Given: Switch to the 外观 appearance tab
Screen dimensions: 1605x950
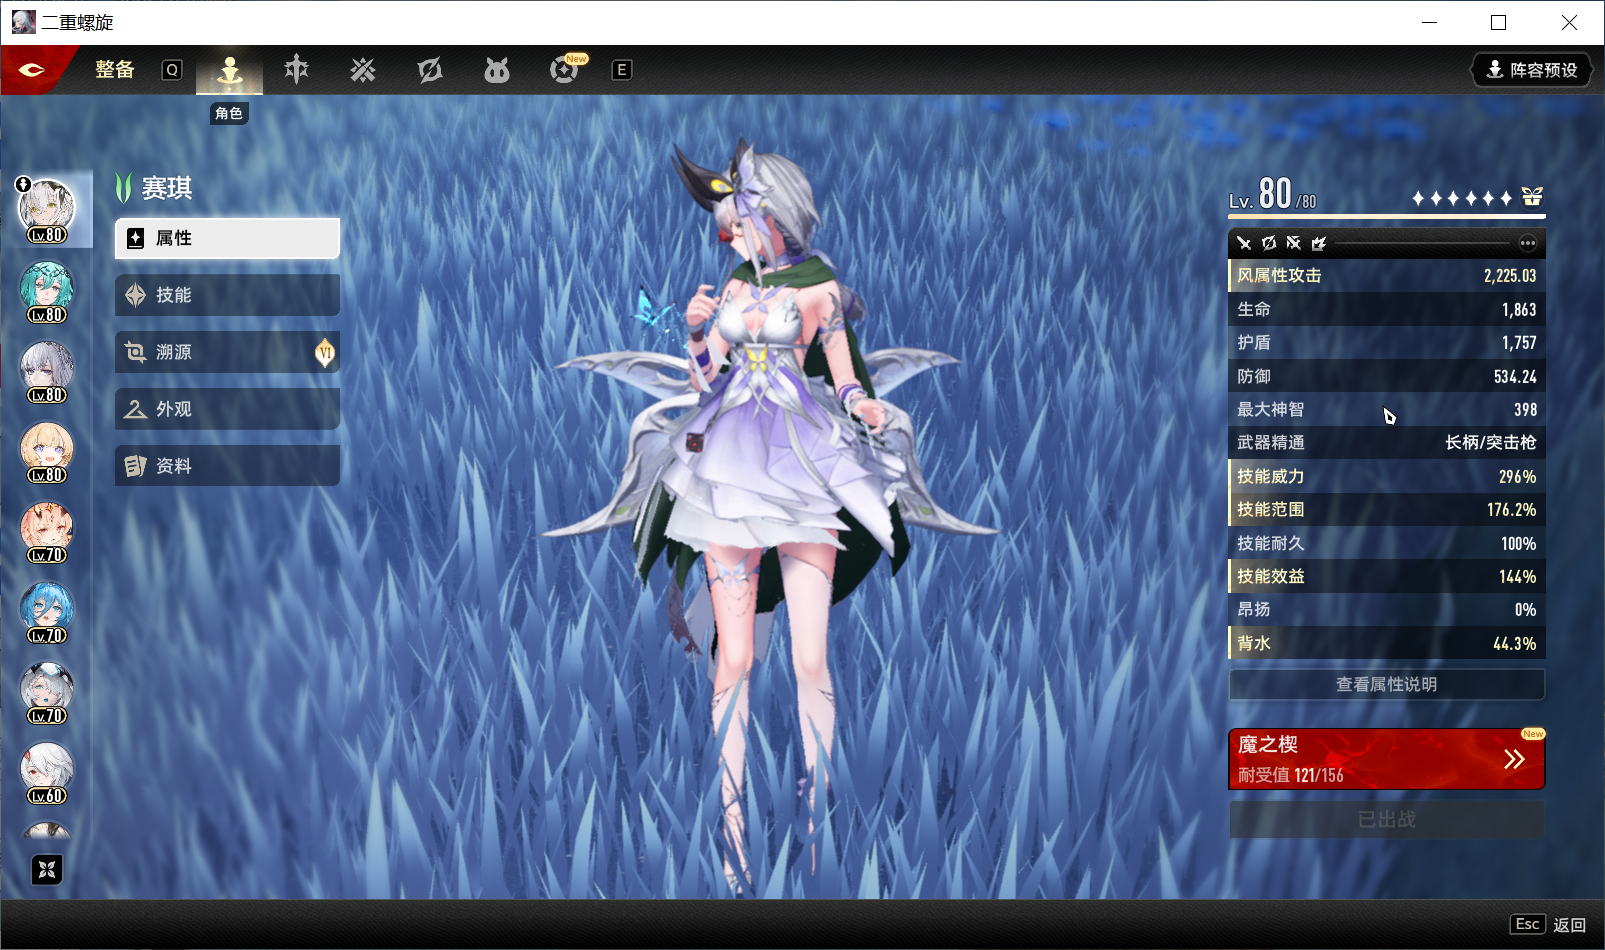Looking at the screenshot, I should 227,409.
